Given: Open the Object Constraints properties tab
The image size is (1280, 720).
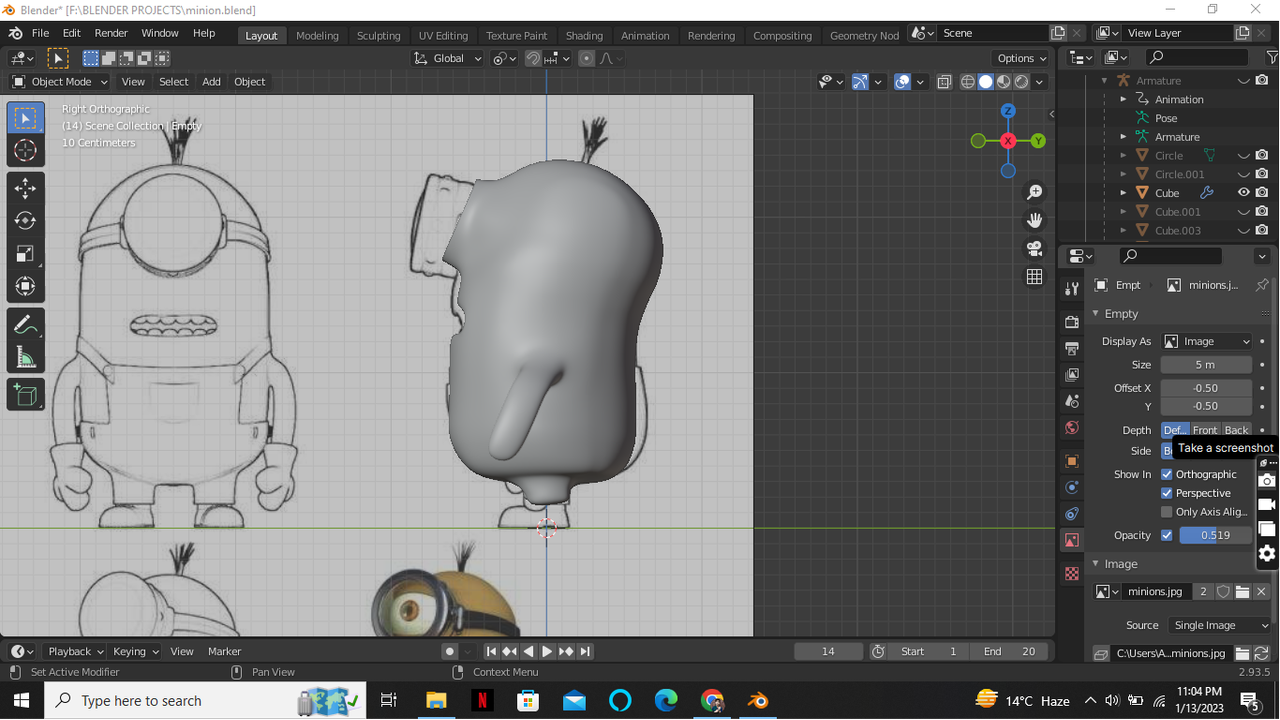Looking at the screenshot, I should [x=1072, y=513].
